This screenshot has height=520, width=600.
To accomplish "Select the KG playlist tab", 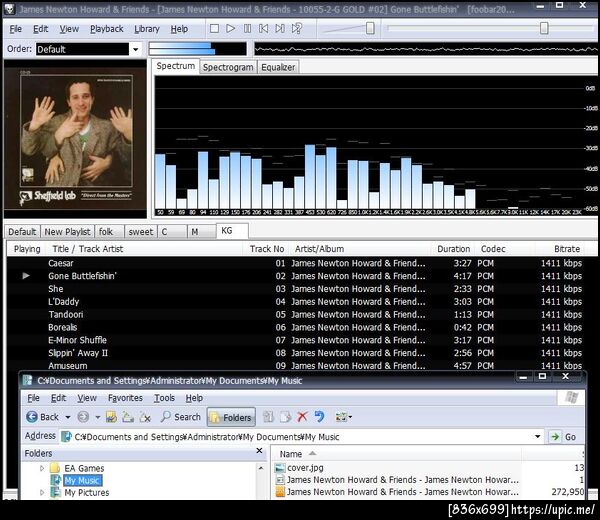I will point(232,231).
